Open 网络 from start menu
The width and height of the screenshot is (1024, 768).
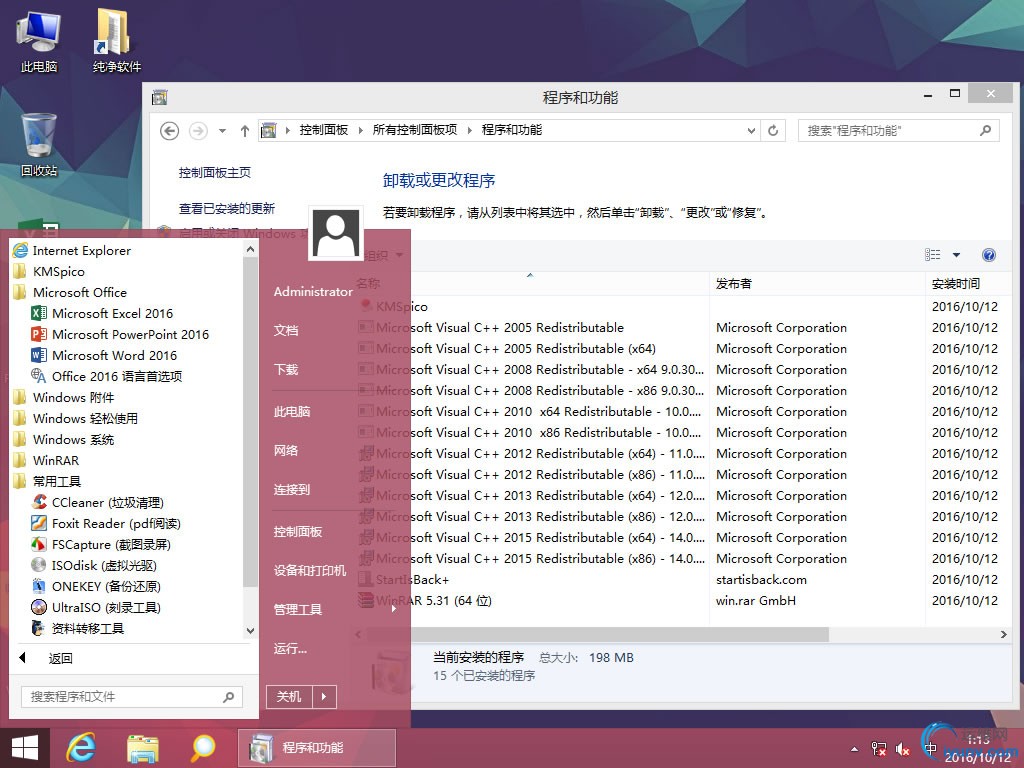point(286,451)
